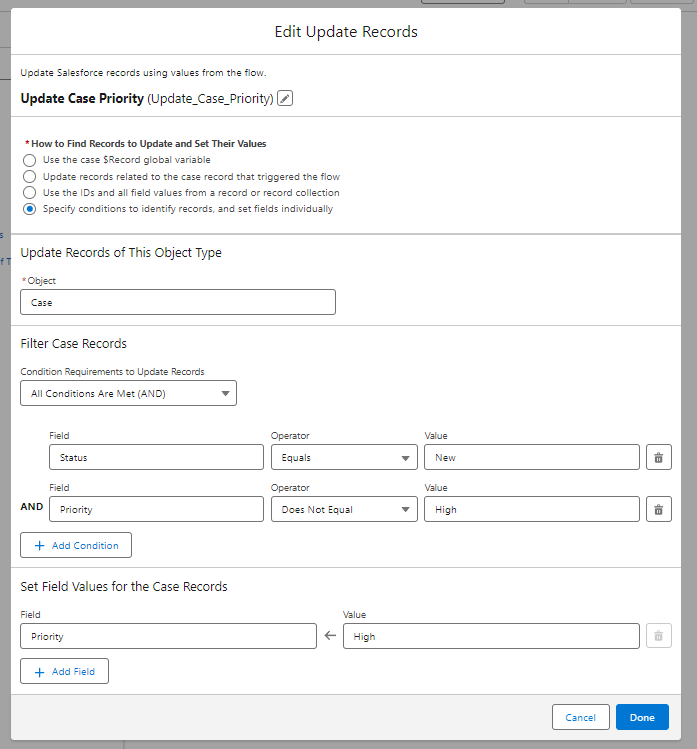Click the Status field input
The height and width of the screenshot is (749, 697).
tap(156, 457)
